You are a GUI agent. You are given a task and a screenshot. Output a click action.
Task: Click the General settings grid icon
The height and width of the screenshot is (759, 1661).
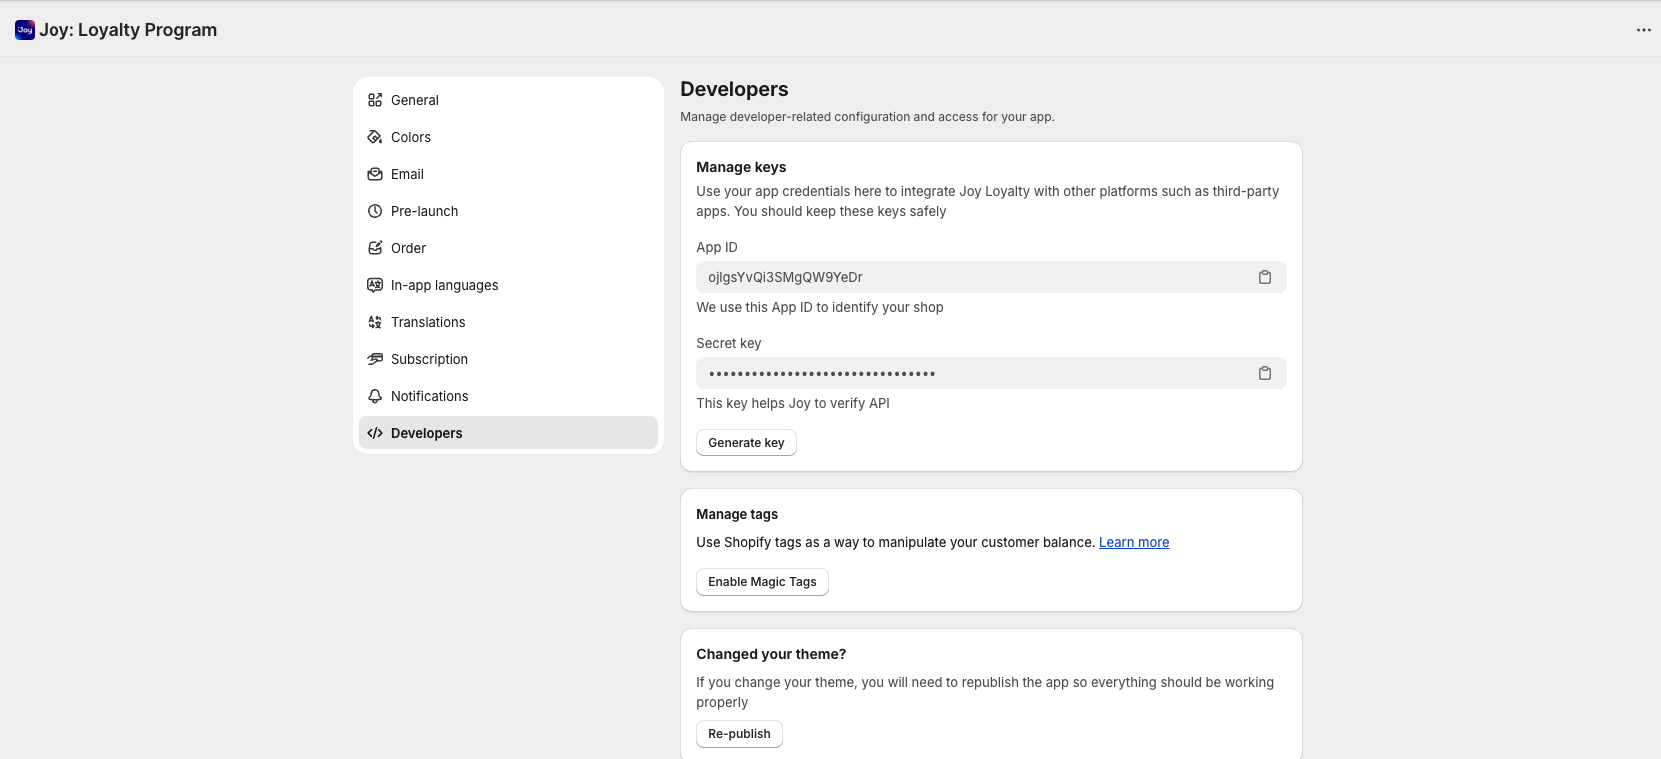375,100
